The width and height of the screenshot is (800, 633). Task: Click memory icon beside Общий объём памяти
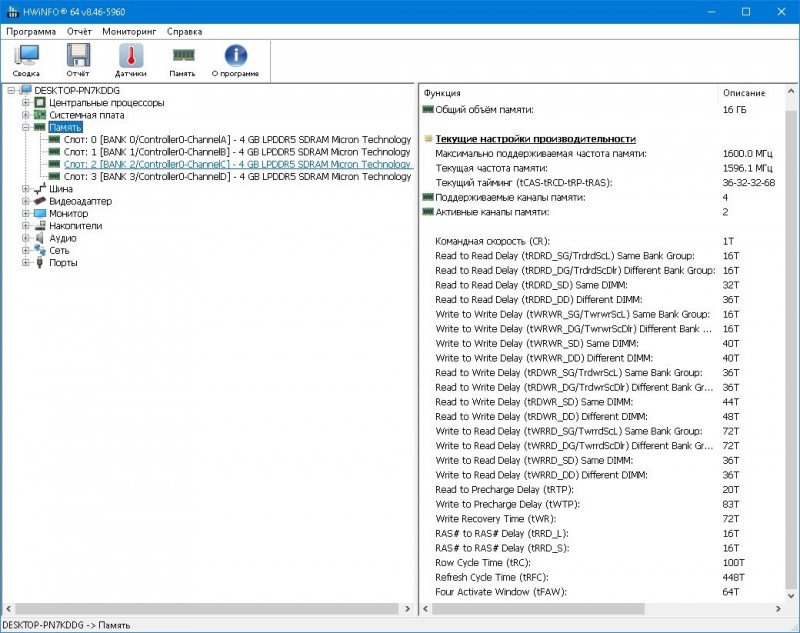[428, 109]
